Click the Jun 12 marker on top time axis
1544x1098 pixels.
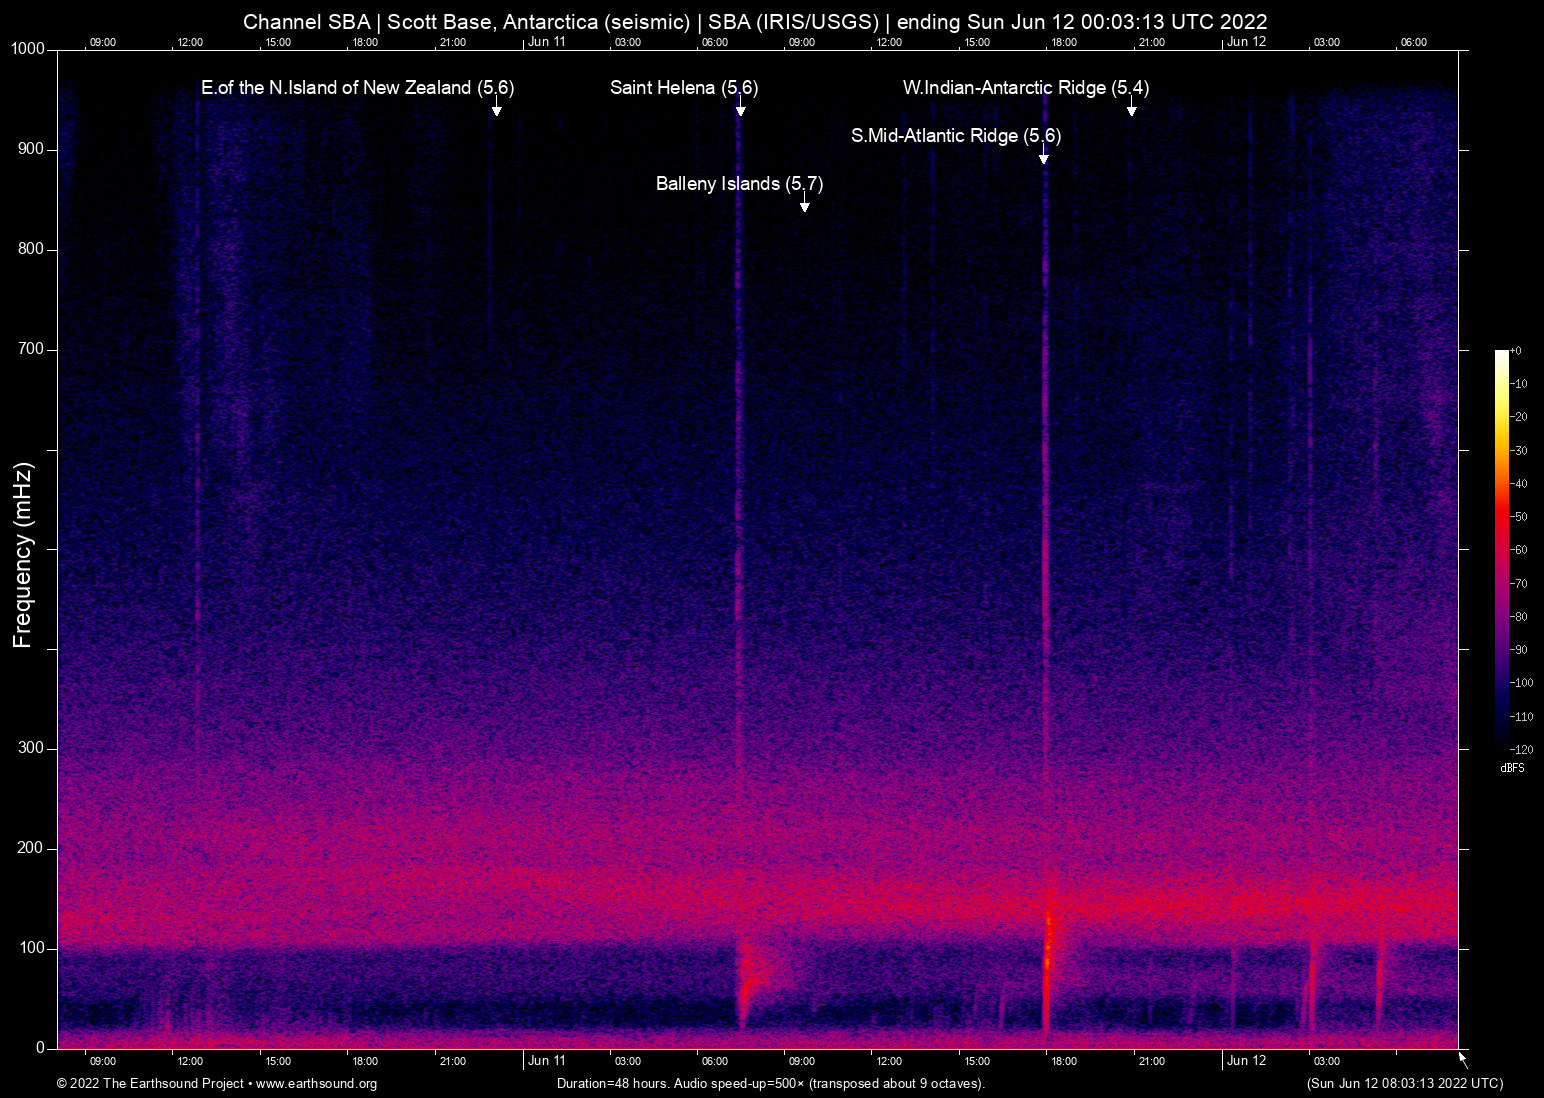(1246, 42)
